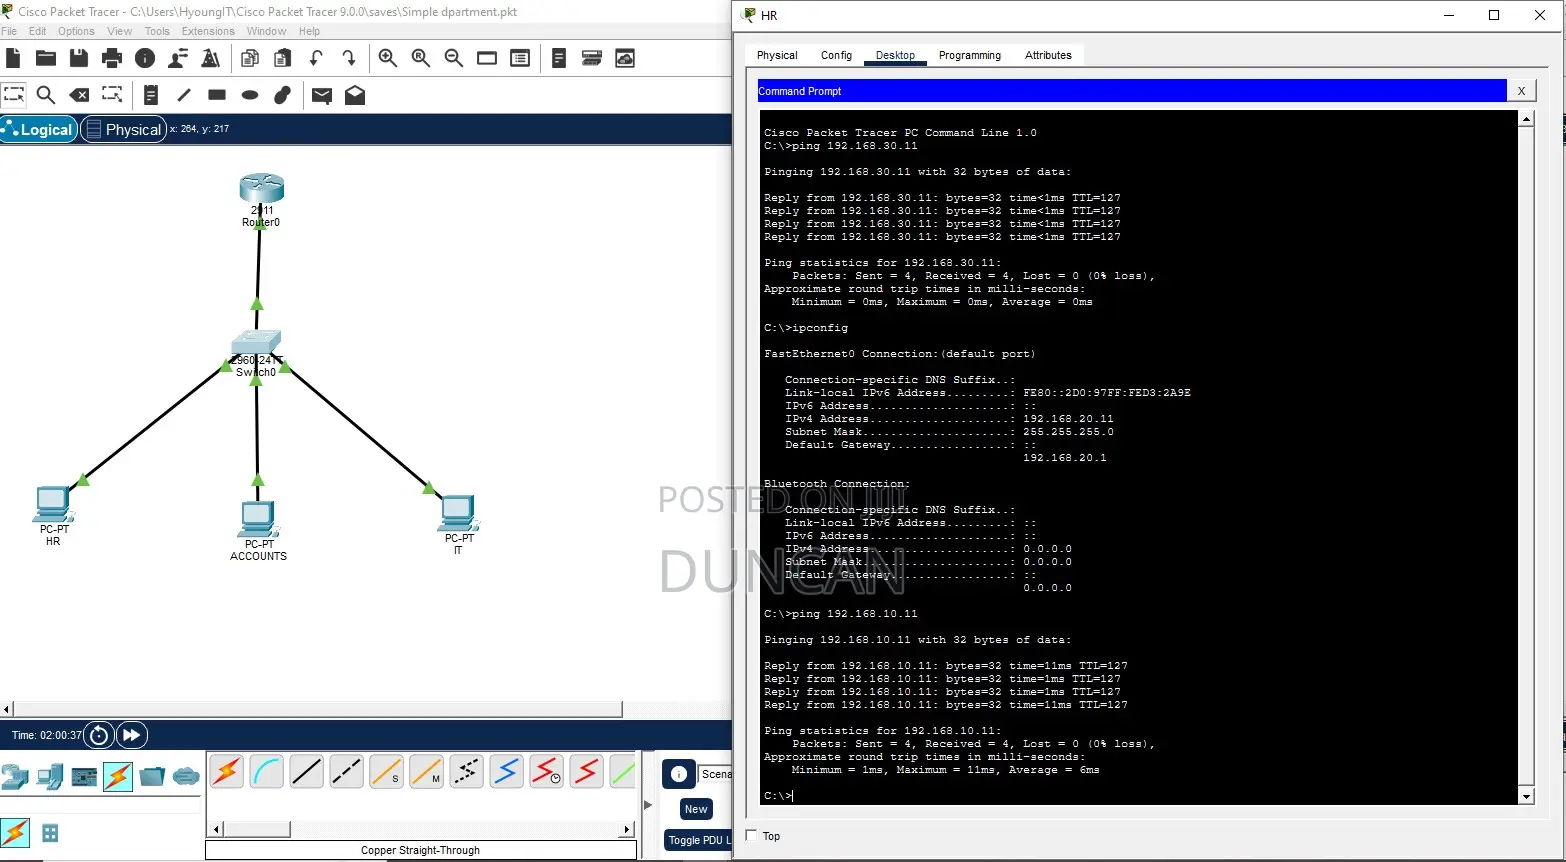Click the Command Prompt input line
The image size is (1566, 862).
[x=1138, y=796]
